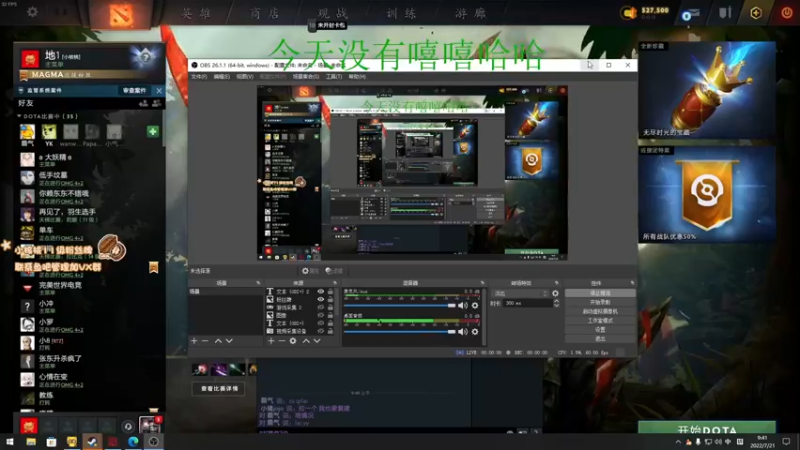Open the 工具(T) menu in OBS

pyautogui.click(x=334, y=77)
